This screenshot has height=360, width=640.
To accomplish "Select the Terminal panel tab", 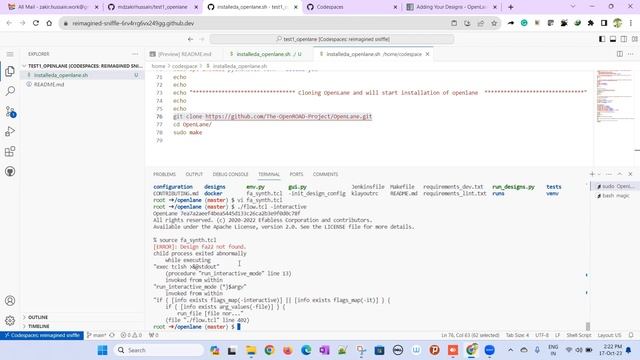I will point(269,174).
